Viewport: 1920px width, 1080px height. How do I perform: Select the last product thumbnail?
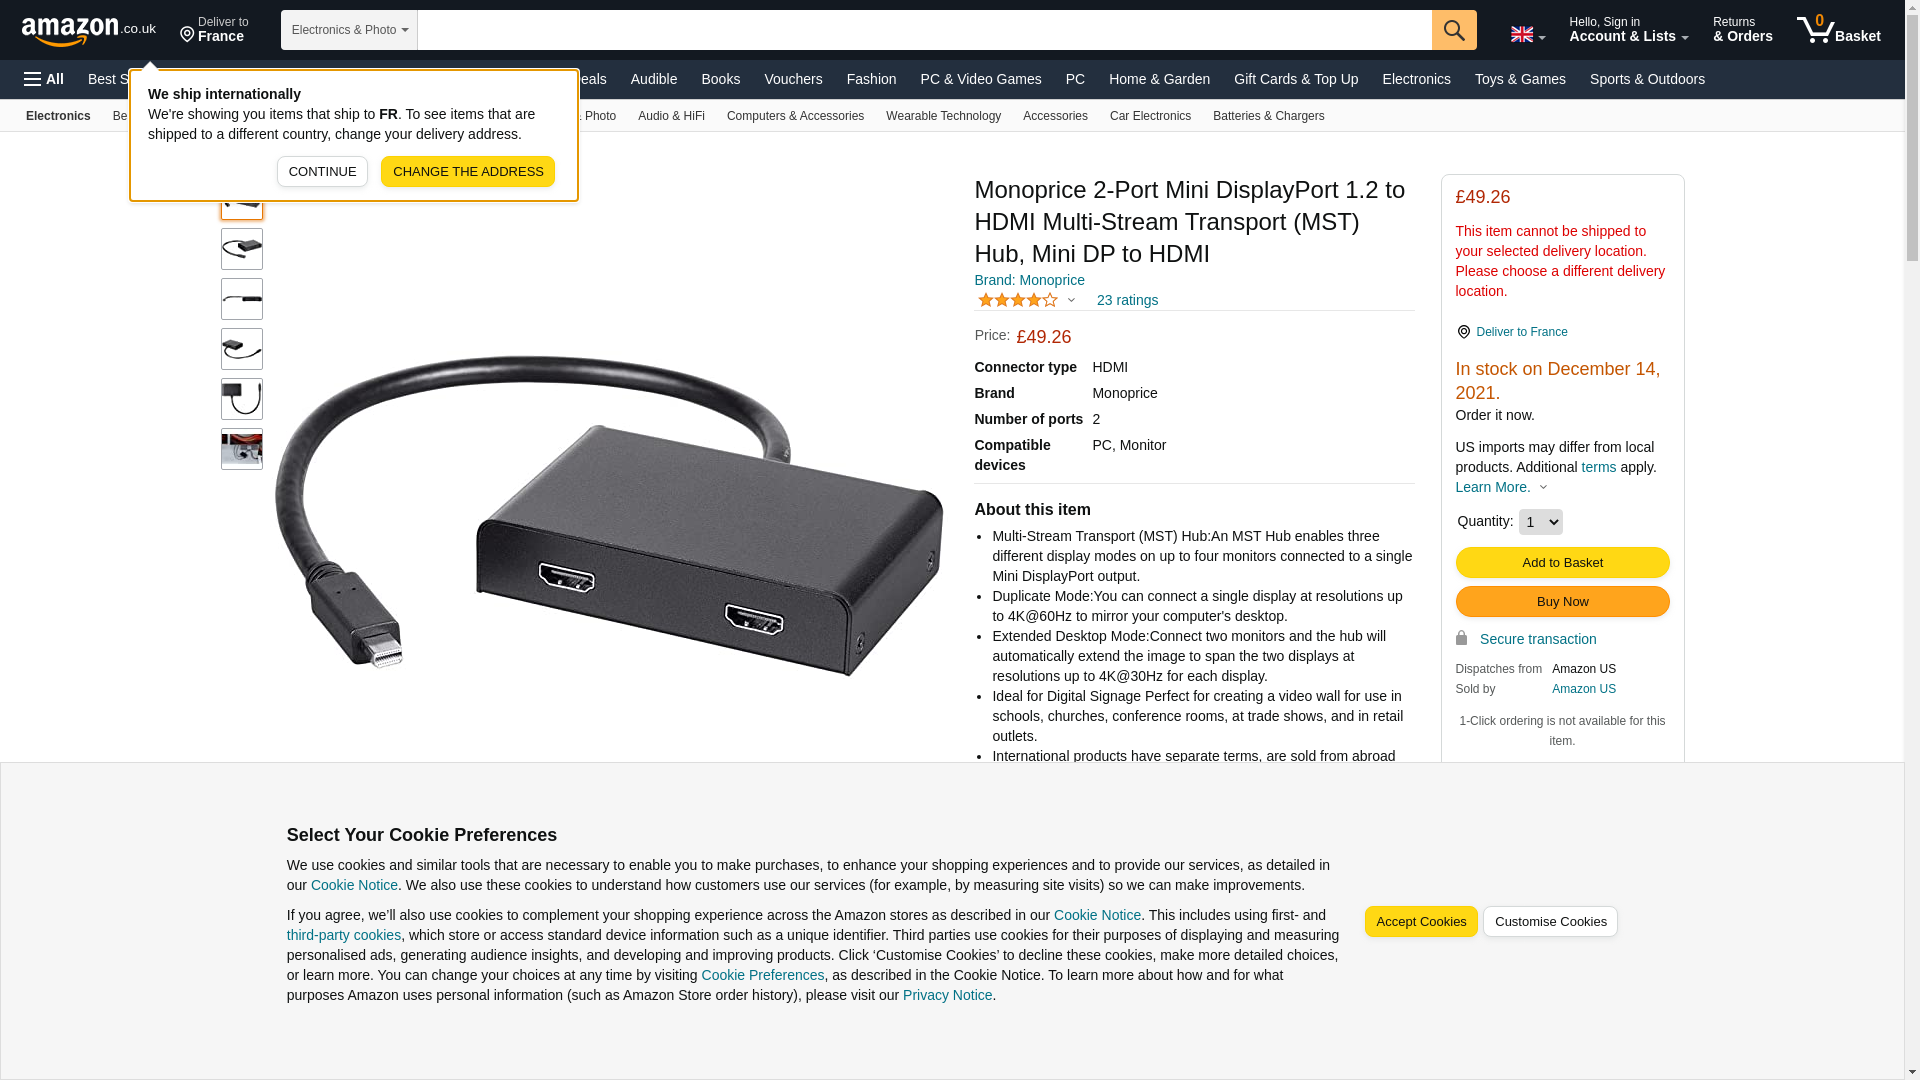pyautogui.click(x=242, y=449)
